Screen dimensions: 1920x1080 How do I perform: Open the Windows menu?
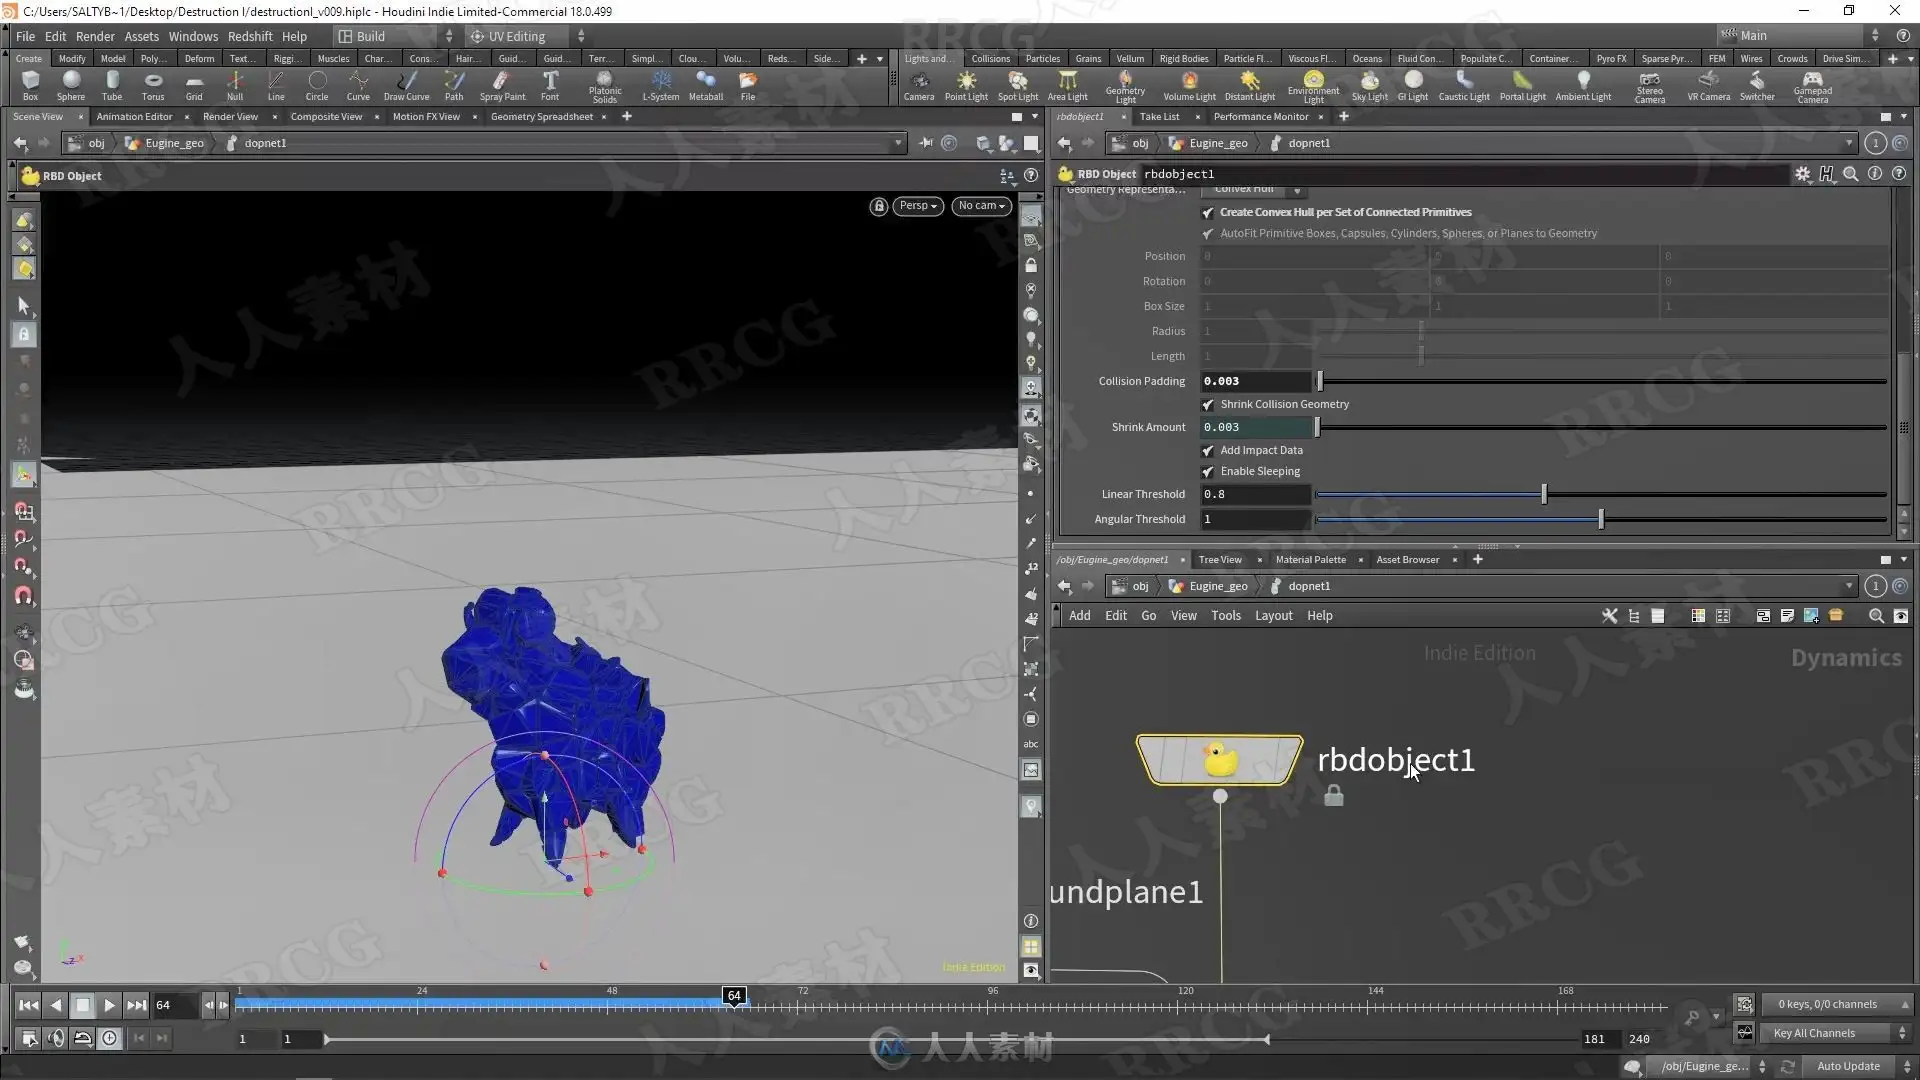pyautogui.click(x=193, y=36)
